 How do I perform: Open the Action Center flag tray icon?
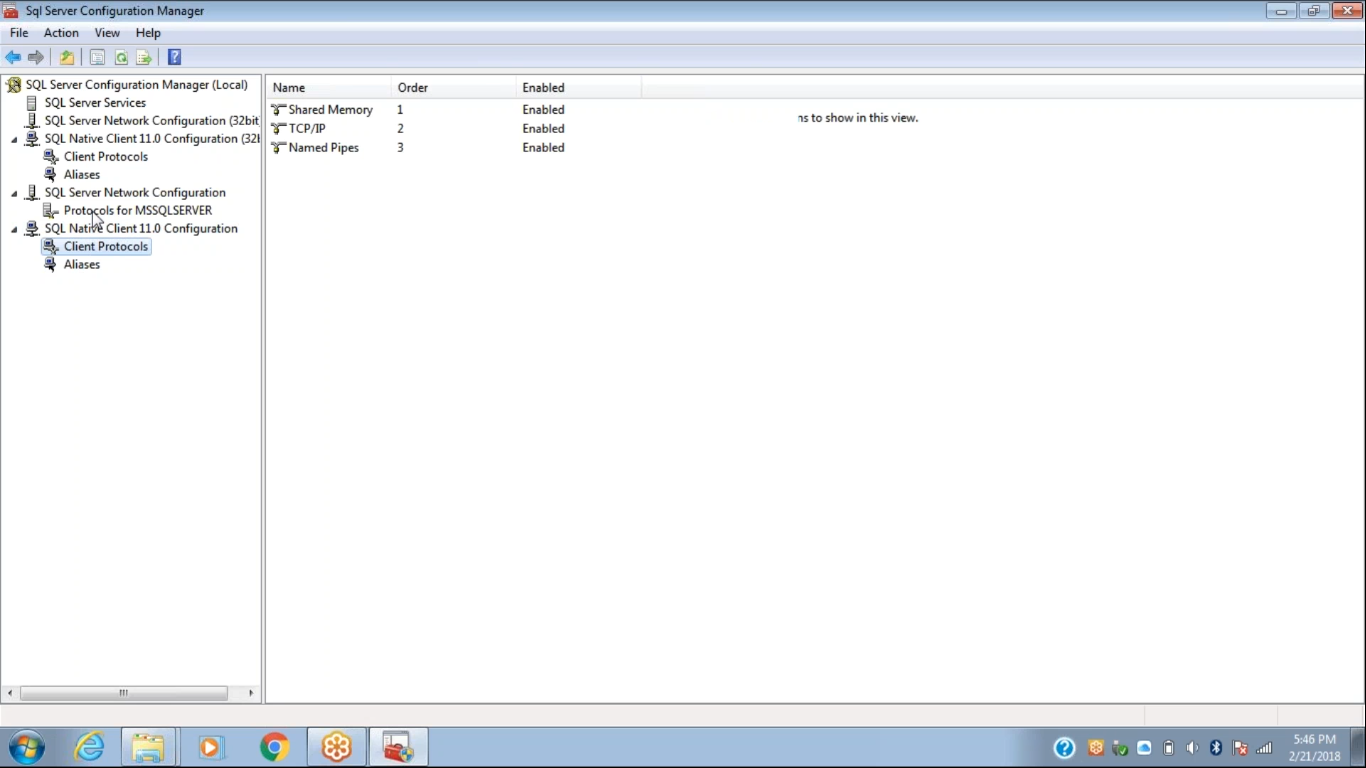pyautogui.click(x=1240, y=748)
